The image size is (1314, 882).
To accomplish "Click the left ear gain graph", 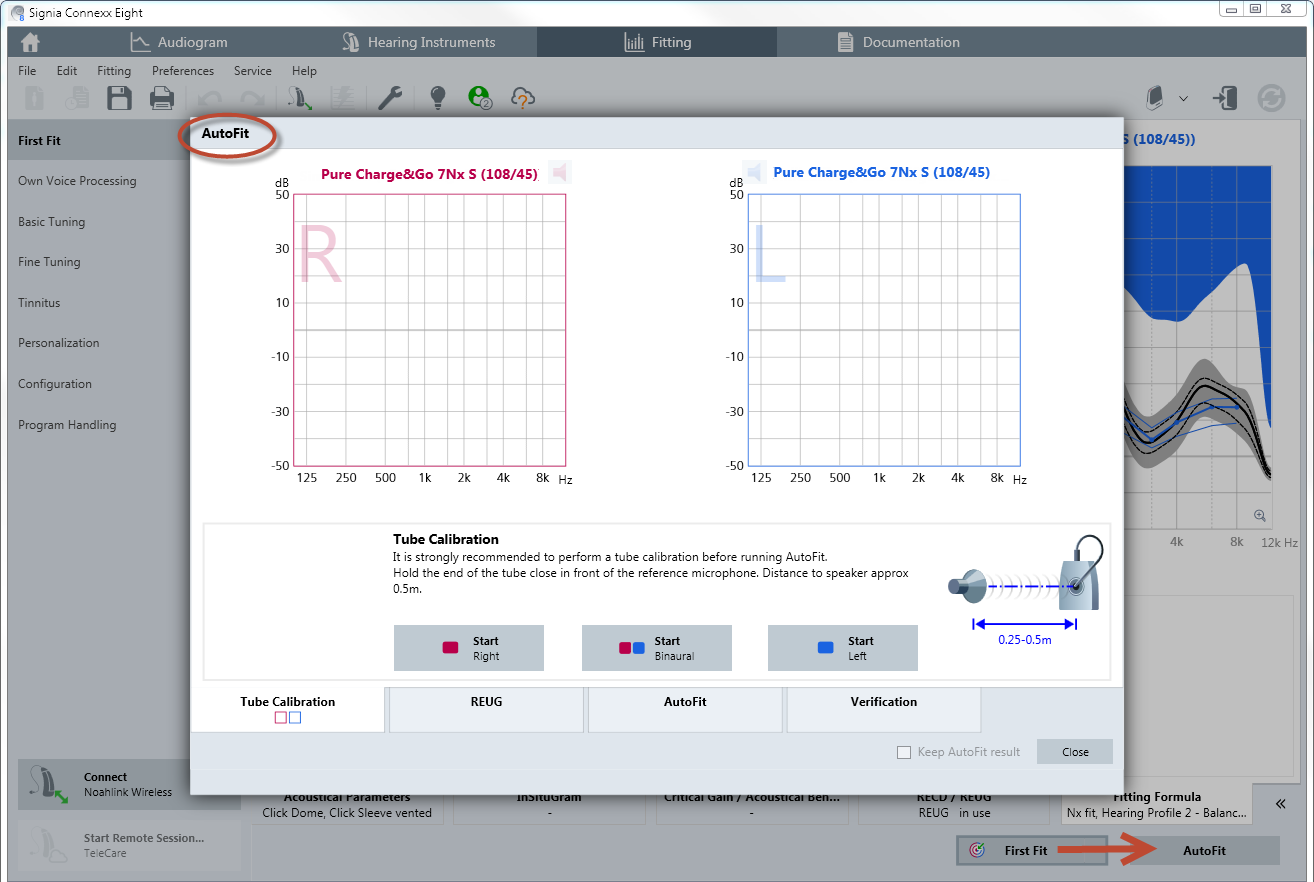I will (x=884, y=330).
